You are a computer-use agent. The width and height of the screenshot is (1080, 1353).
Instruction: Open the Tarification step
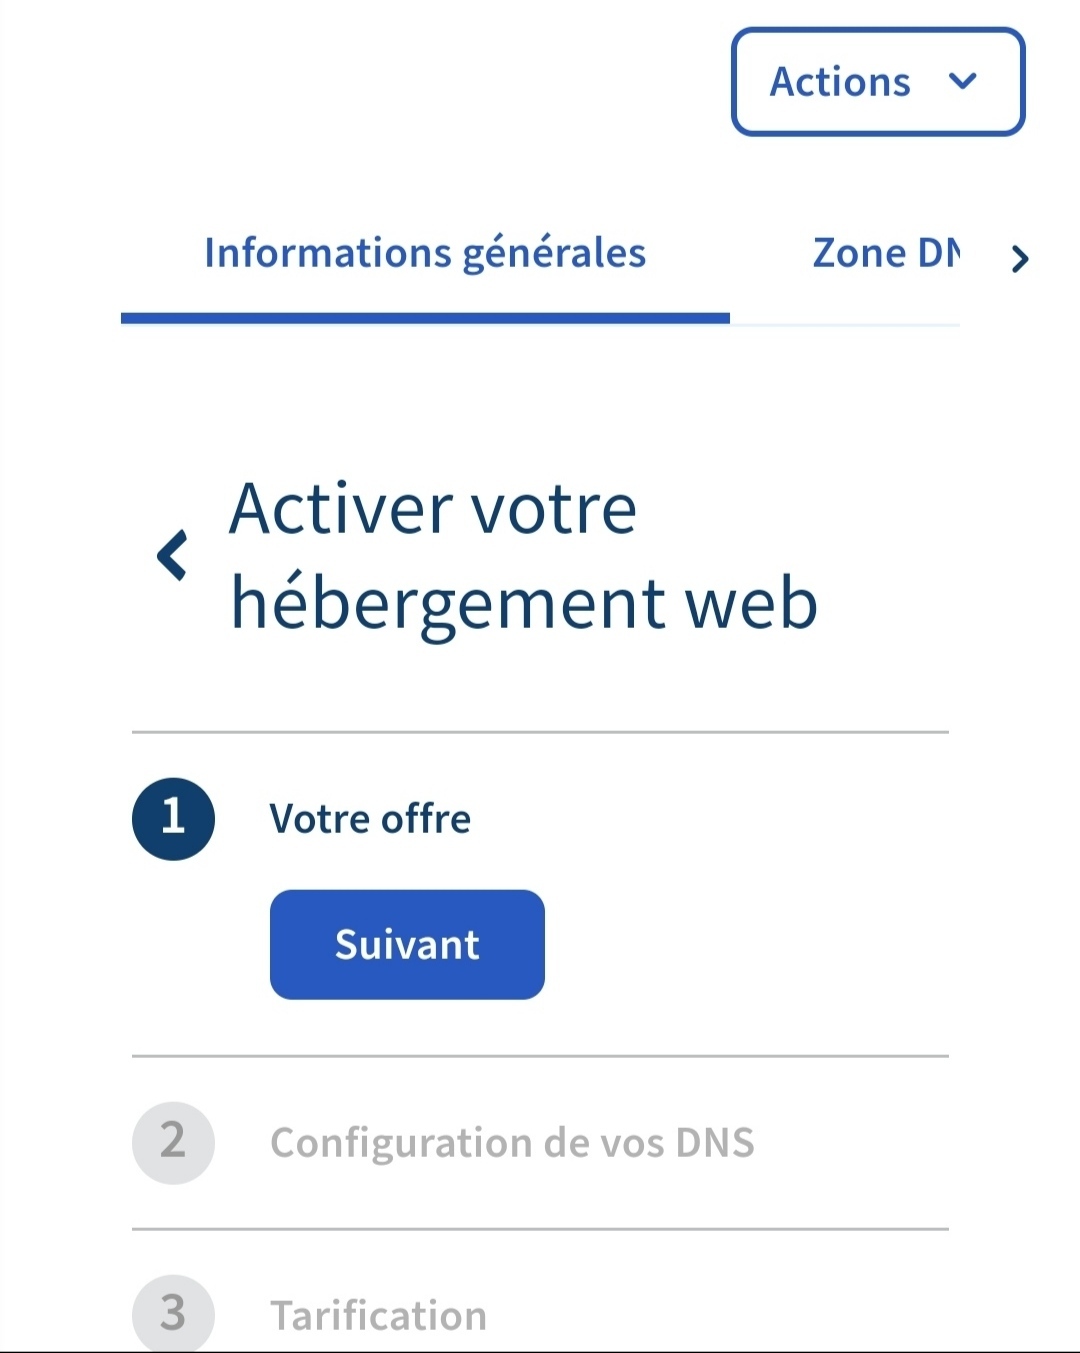pos(378,1316)
